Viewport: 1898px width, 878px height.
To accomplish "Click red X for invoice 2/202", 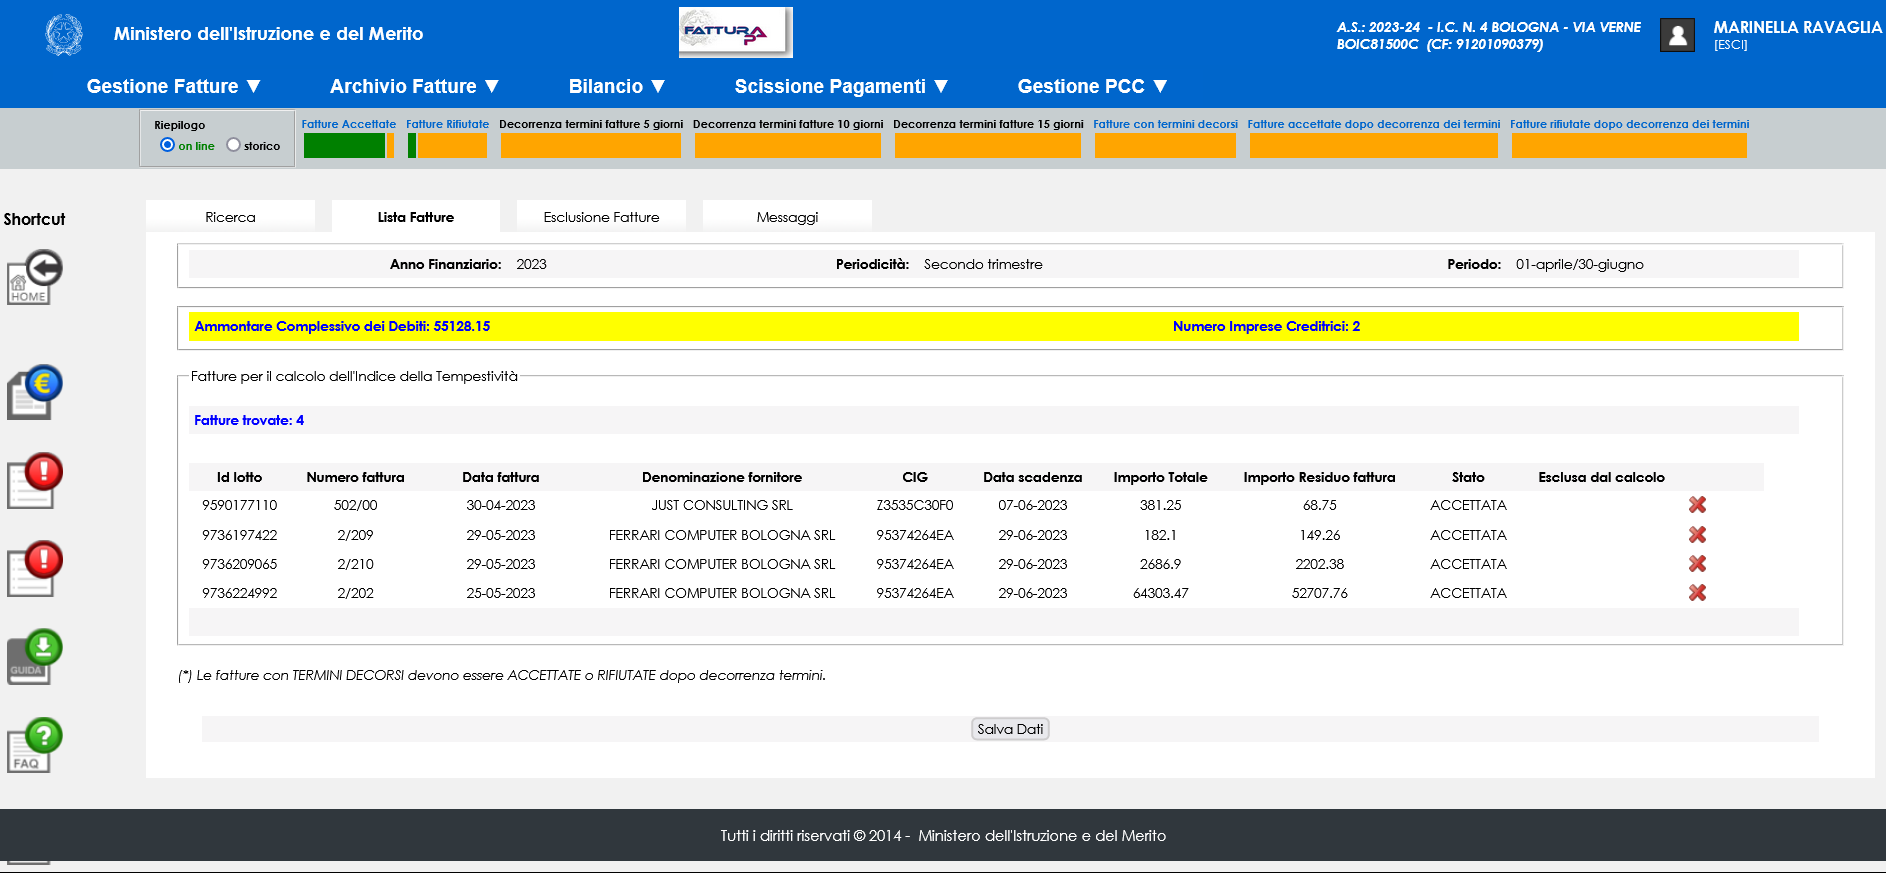I will (x=1697, y=593).
